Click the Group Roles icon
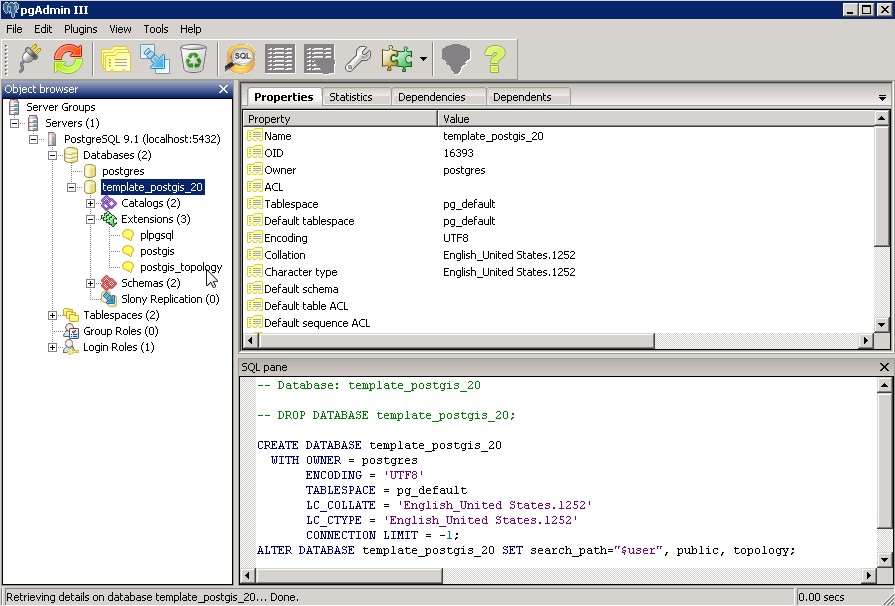Viewport: 895px width, 606px height. click(x=71, y=331)
